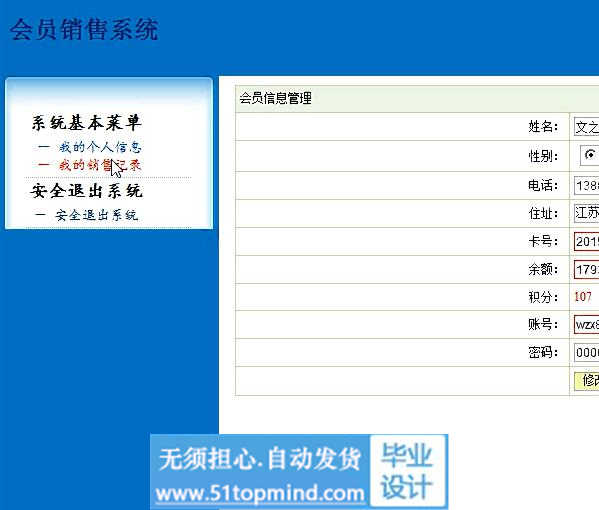
Task: Click the 会员销售系统 site title
Action: (84, 29)
